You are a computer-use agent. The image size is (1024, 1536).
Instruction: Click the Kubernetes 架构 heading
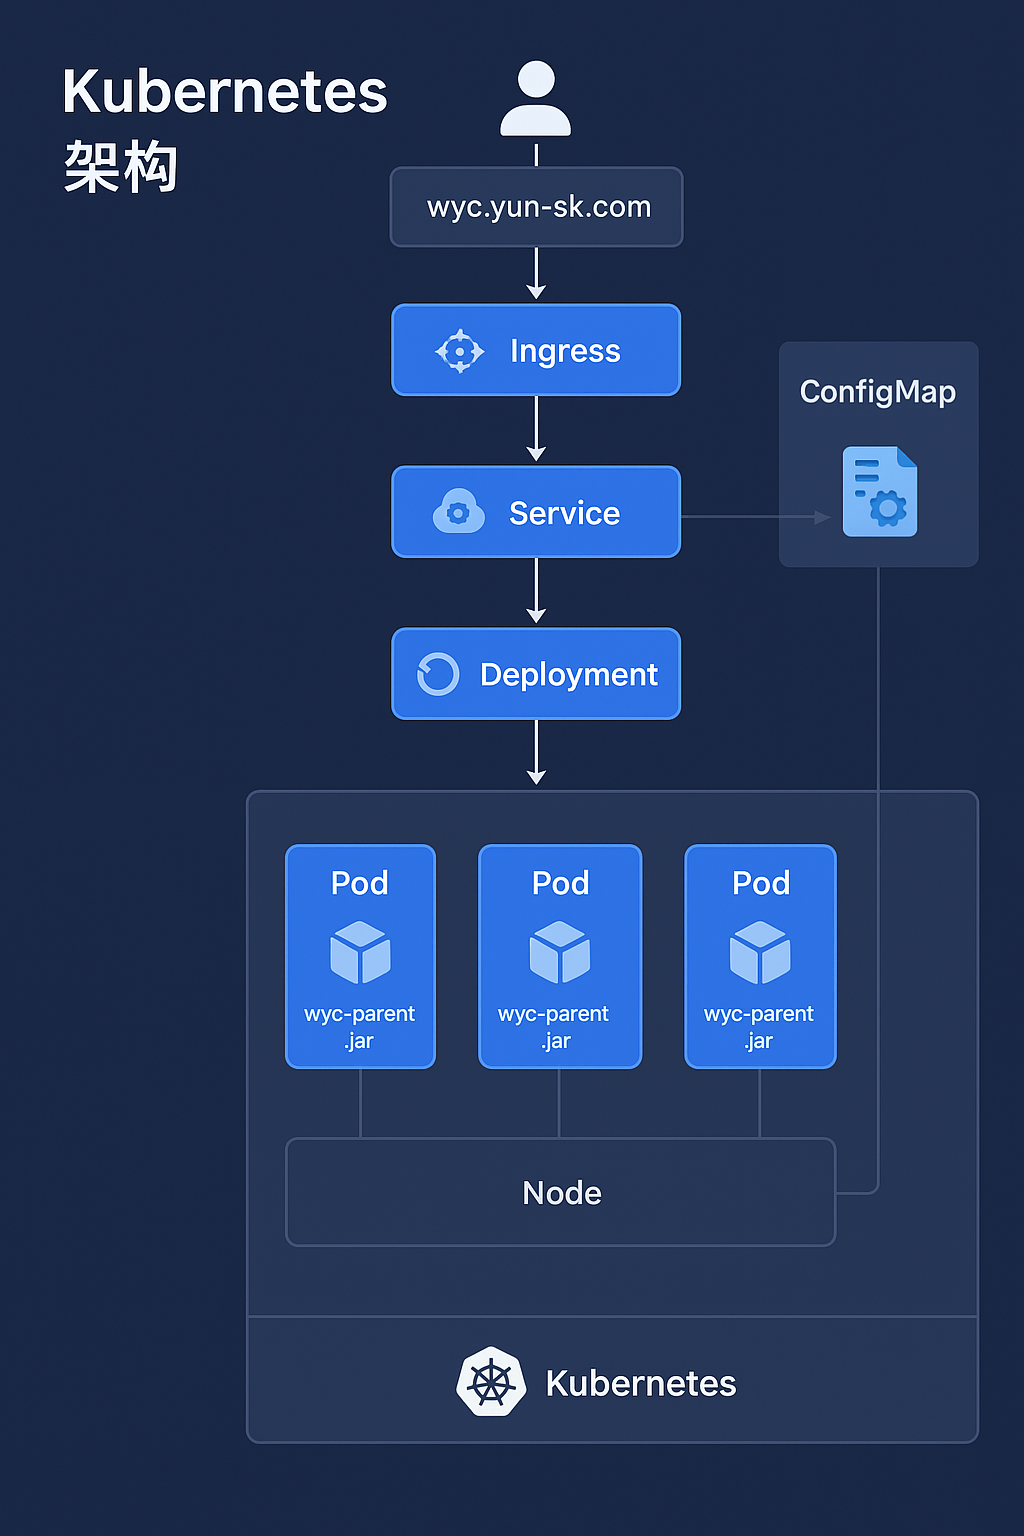(224, 128)
